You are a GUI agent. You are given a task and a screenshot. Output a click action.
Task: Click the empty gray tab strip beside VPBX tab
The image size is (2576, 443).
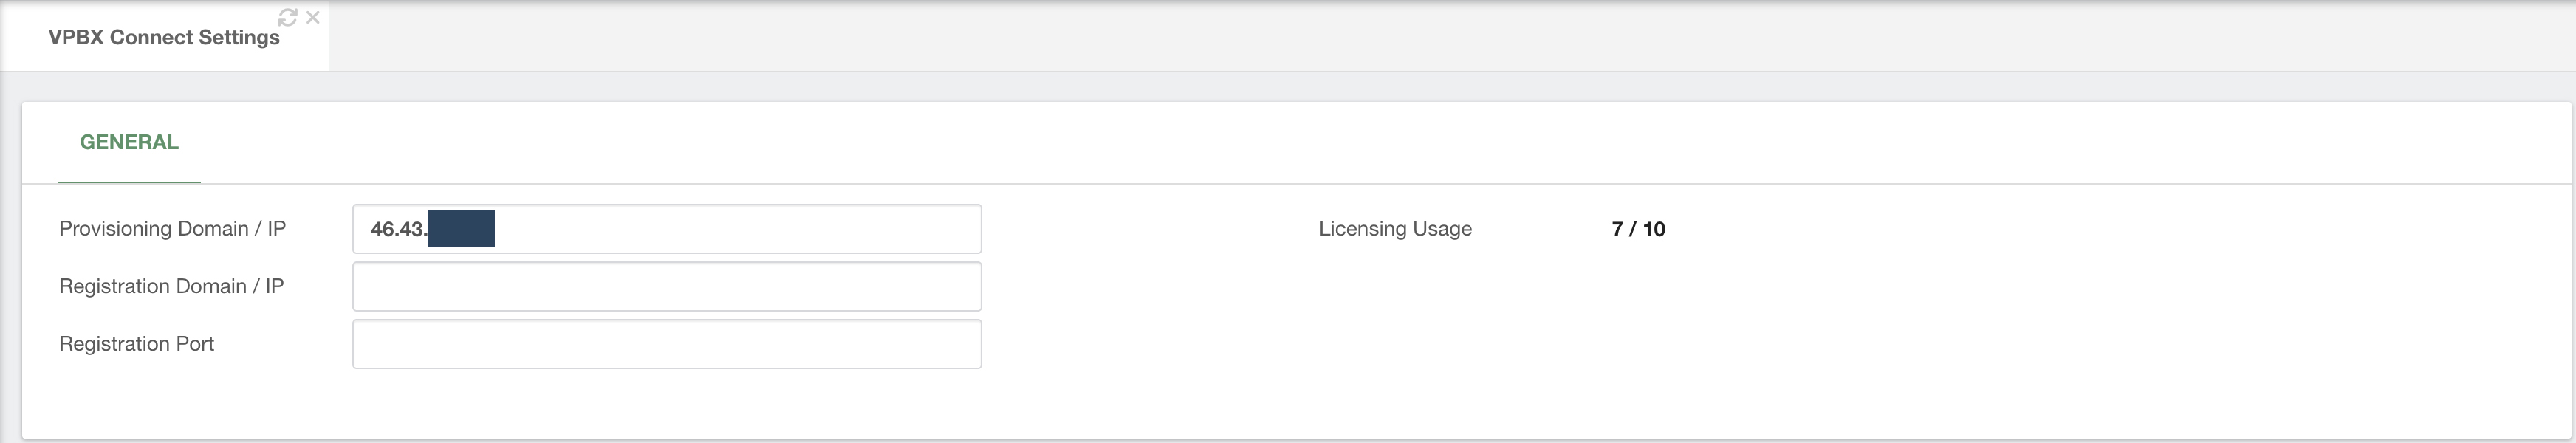click(1450, 36)
